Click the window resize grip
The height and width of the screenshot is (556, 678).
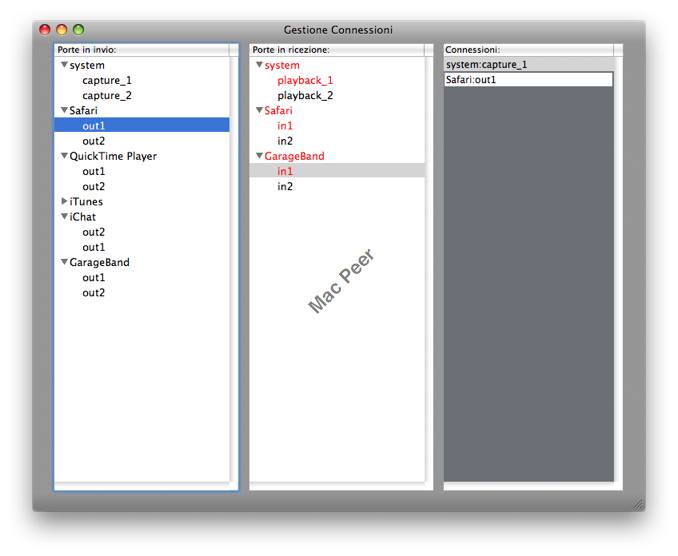(x=639, y=505)
